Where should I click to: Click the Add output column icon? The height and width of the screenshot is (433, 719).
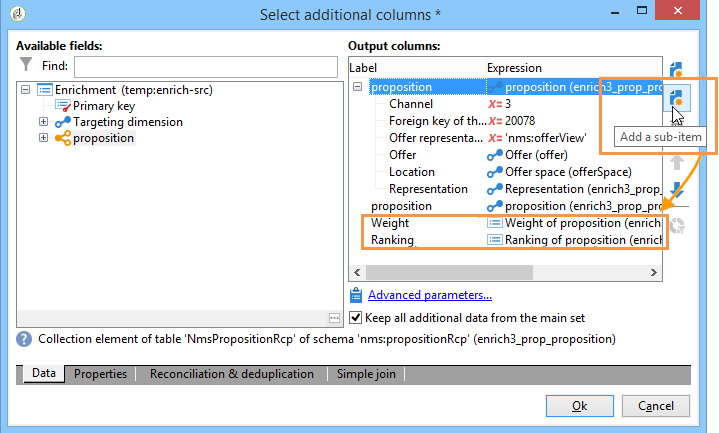point(677,70)
